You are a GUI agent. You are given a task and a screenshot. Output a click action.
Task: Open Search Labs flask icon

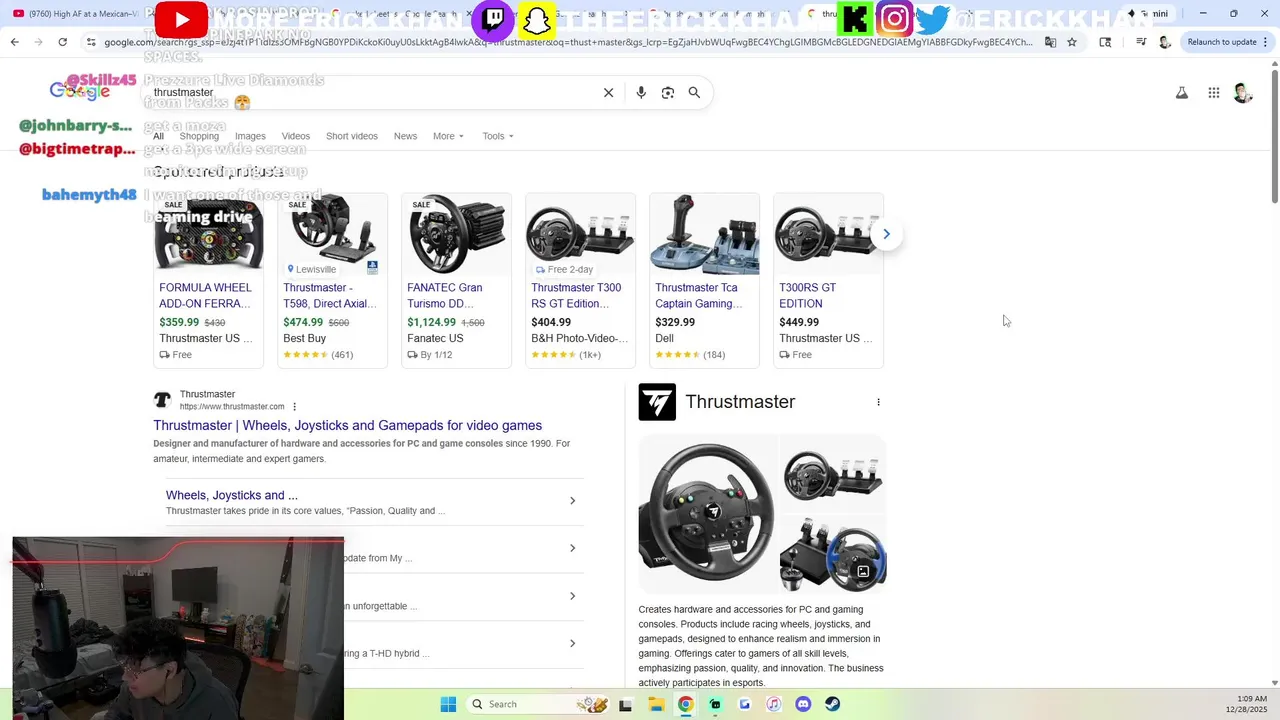coord(1181,93)
